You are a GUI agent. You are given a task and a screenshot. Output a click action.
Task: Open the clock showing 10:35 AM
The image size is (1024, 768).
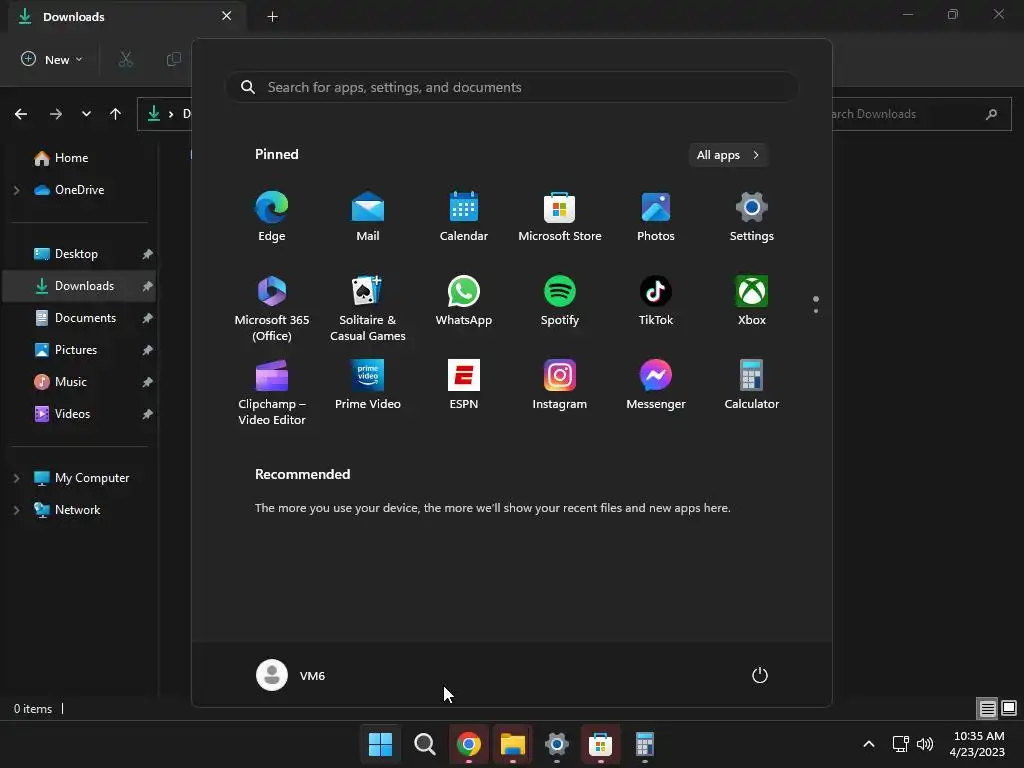[977, 744]
